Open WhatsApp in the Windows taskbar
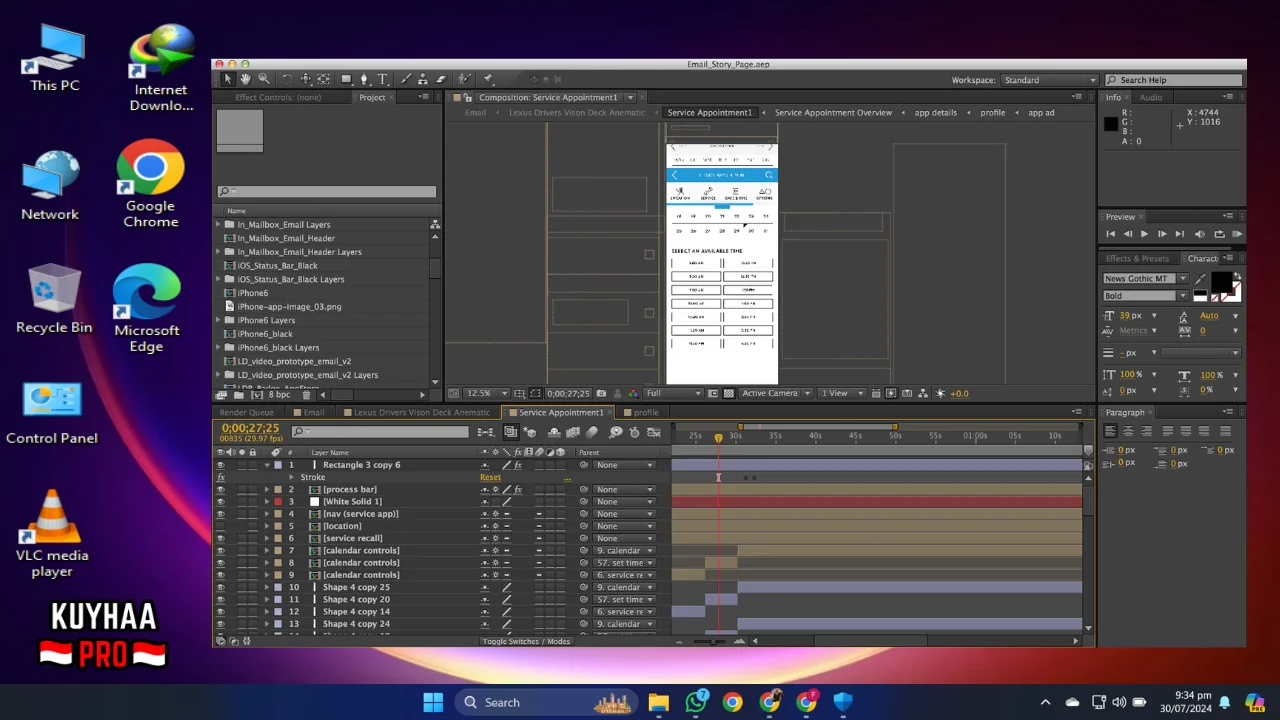Screen dimensions: 1280x720 (696, 702)
